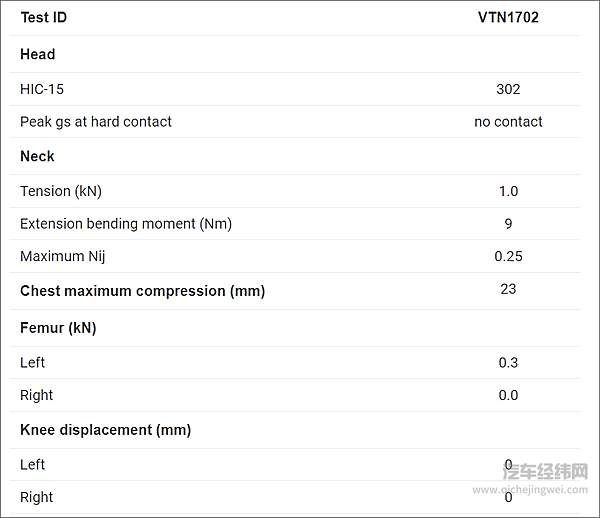Select the Maximum Nij value 0.25
600x518 pixels.
pyautogui.click(x=508, y=257)
